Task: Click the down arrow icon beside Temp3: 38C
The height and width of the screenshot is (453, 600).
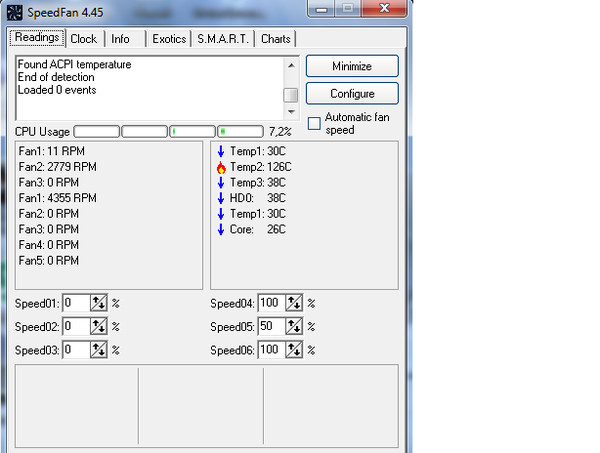Action: pyautogui.click(x=221, y=183)
